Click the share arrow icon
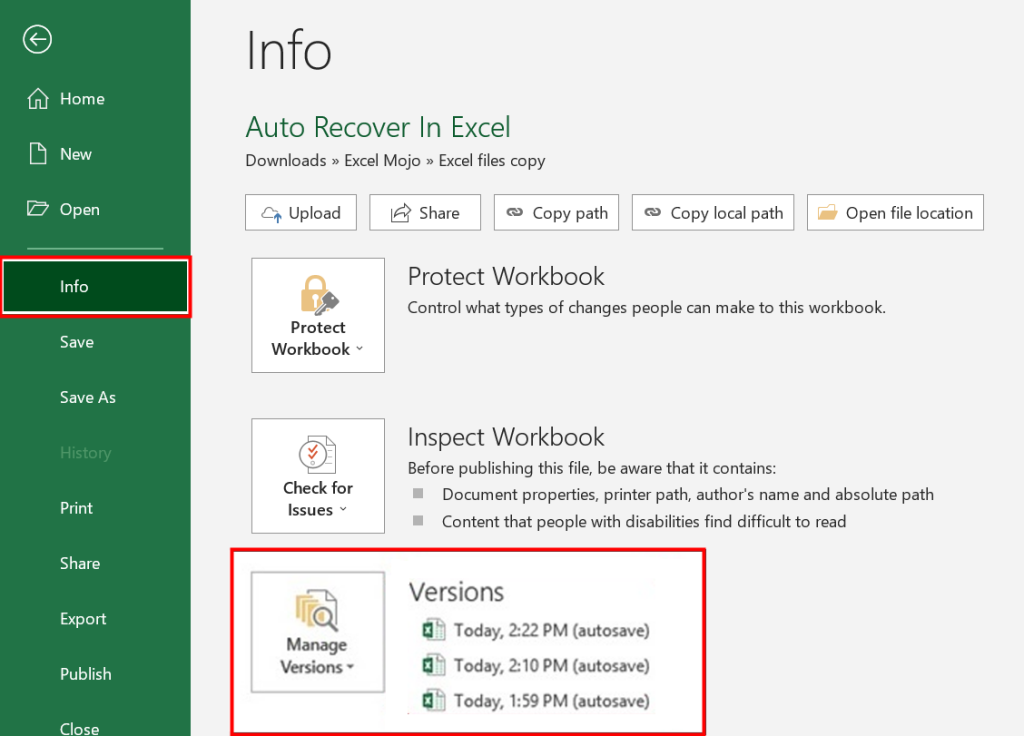1024x736 pixels. coord(400,213)
